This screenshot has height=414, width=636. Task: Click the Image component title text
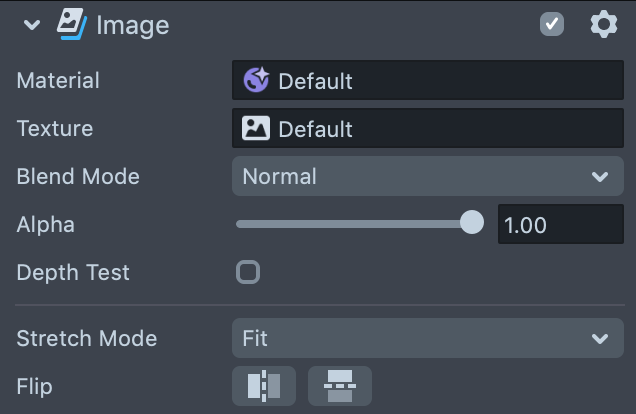132,26
